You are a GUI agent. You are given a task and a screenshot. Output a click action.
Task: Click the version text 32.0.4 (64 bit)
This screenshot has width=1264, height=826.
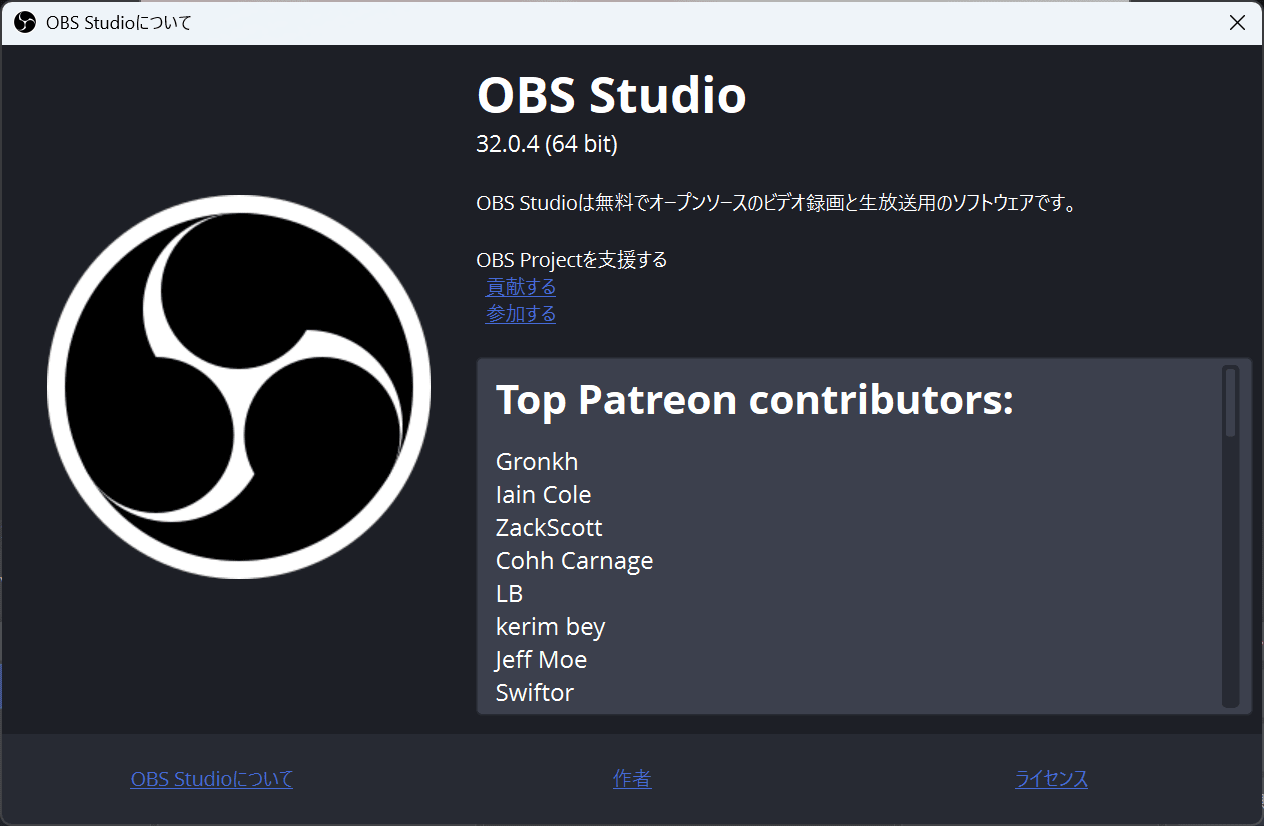547,145
